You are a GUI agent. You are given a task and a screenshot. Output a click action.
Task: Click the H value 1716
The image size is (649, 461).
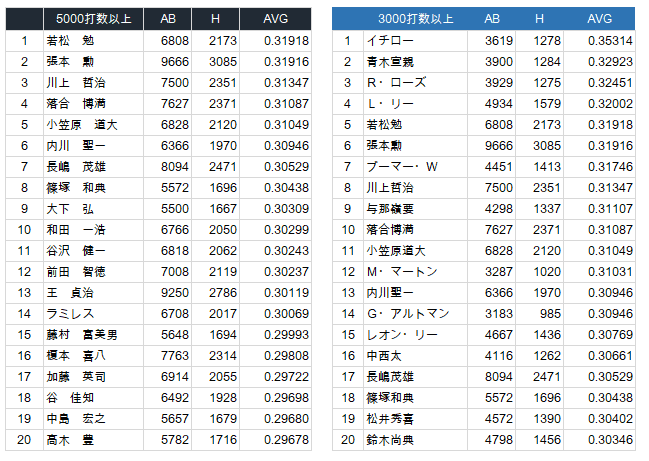click(223, 440)
